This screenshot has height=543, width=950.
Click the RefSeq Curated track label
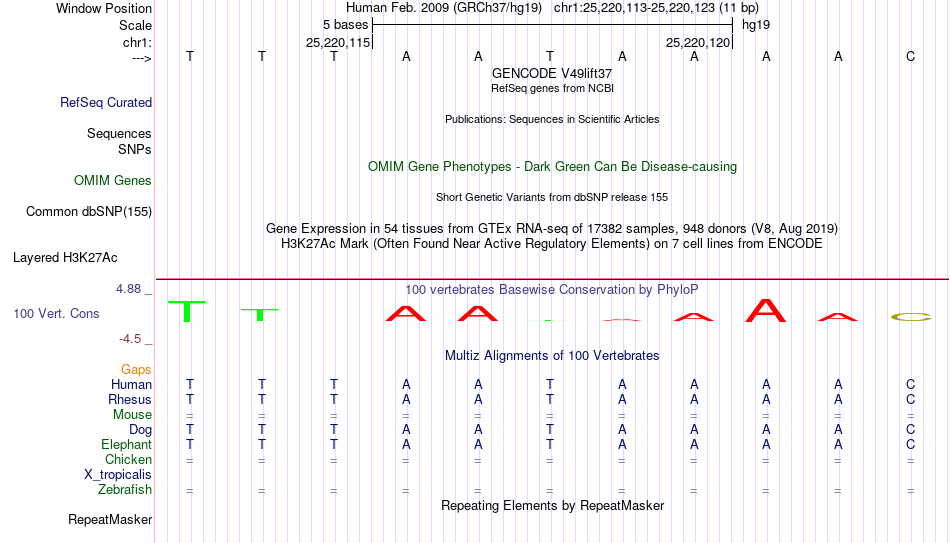pos(106,102)
